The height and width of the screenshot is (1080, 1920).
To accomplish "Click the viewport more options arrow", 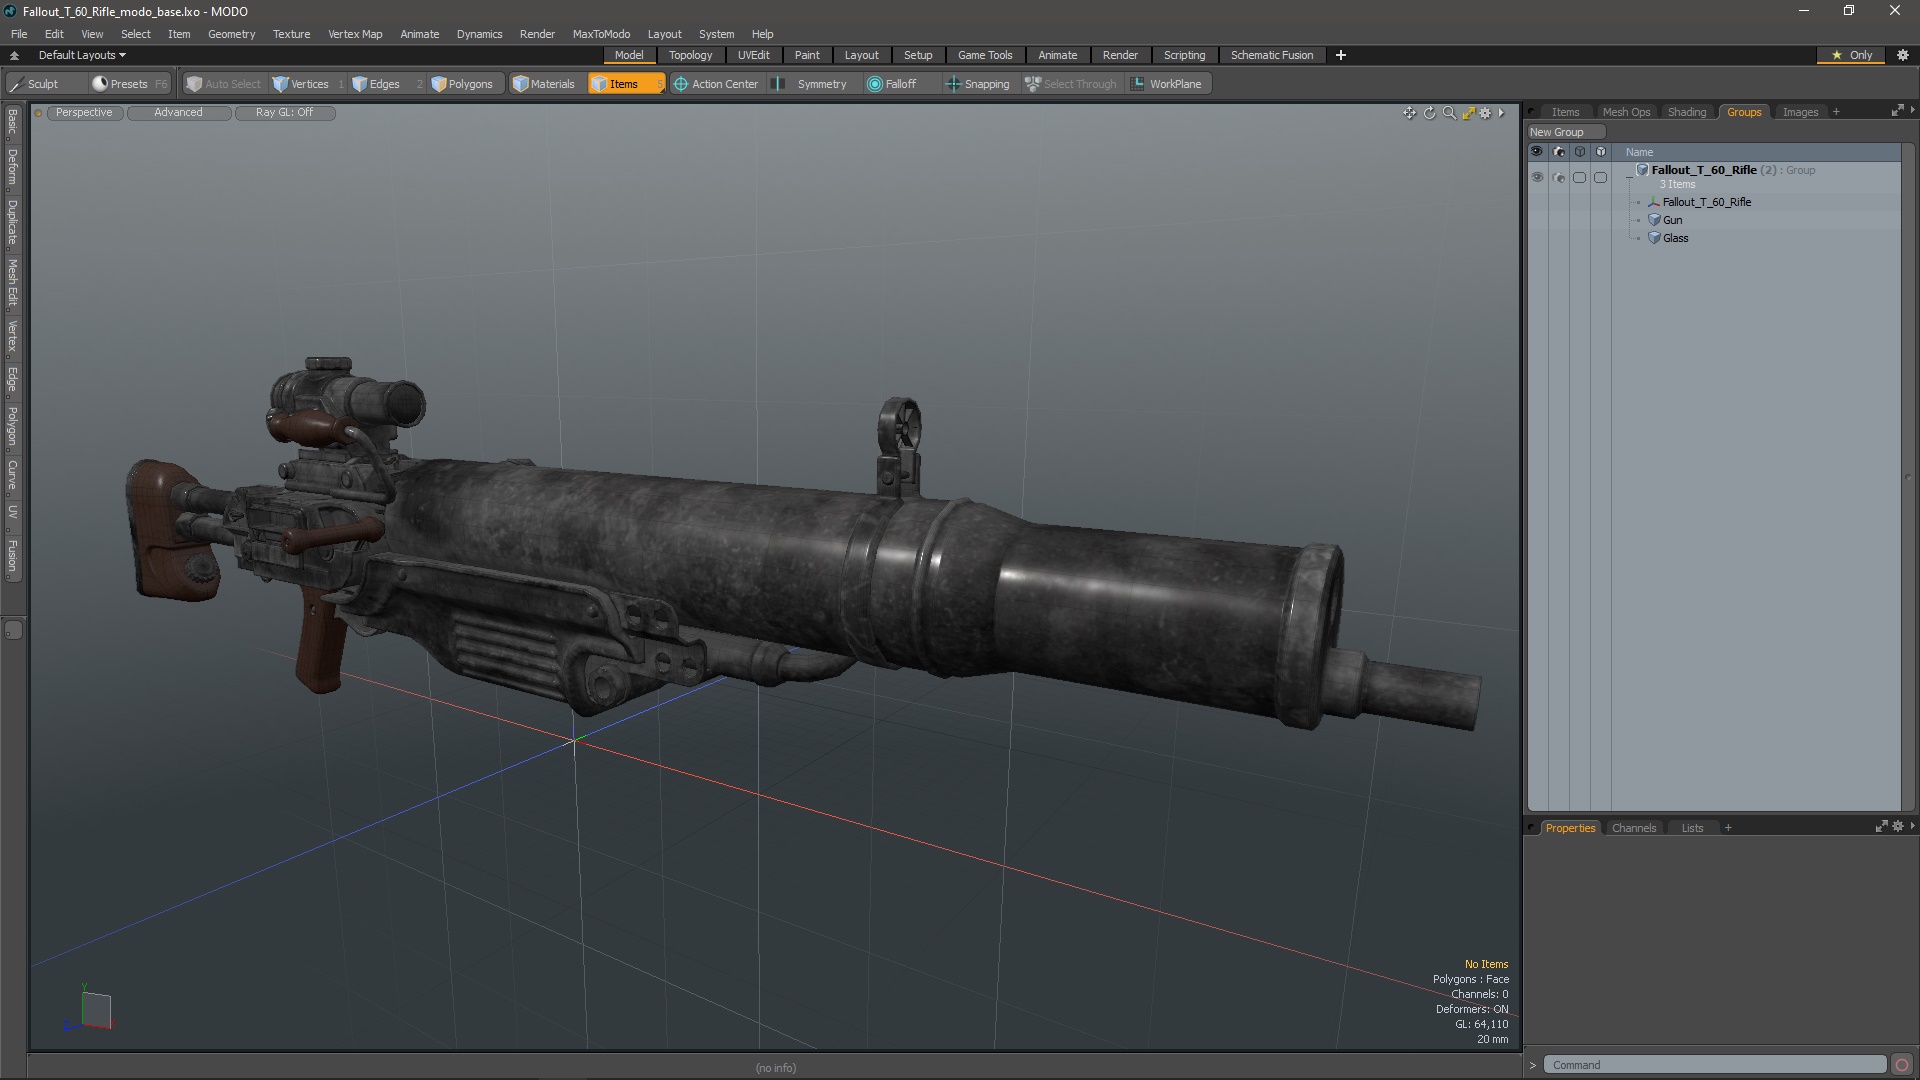I will [x=1501, y=113].
